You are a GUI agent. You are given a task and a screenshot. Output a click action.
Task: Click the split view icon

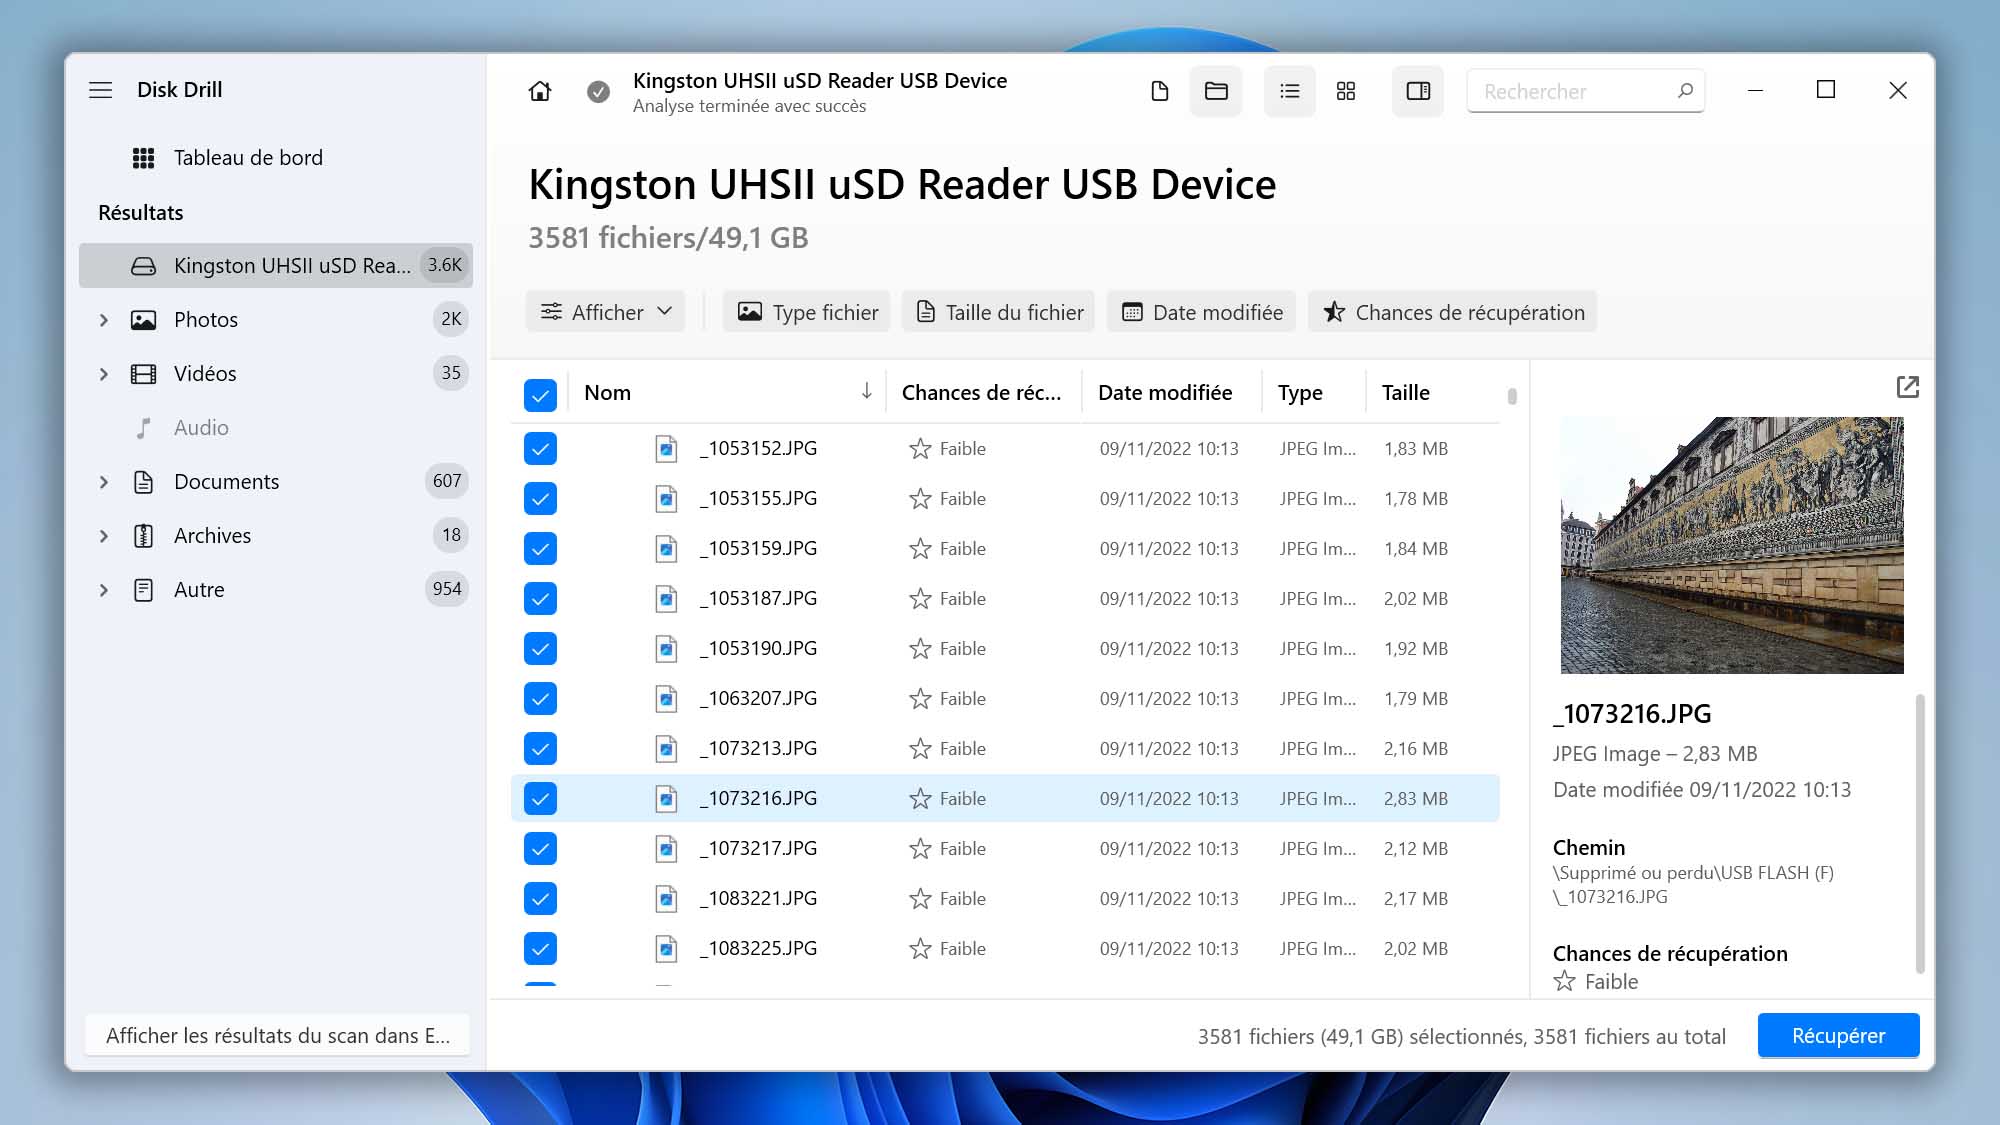point(1420,89)
